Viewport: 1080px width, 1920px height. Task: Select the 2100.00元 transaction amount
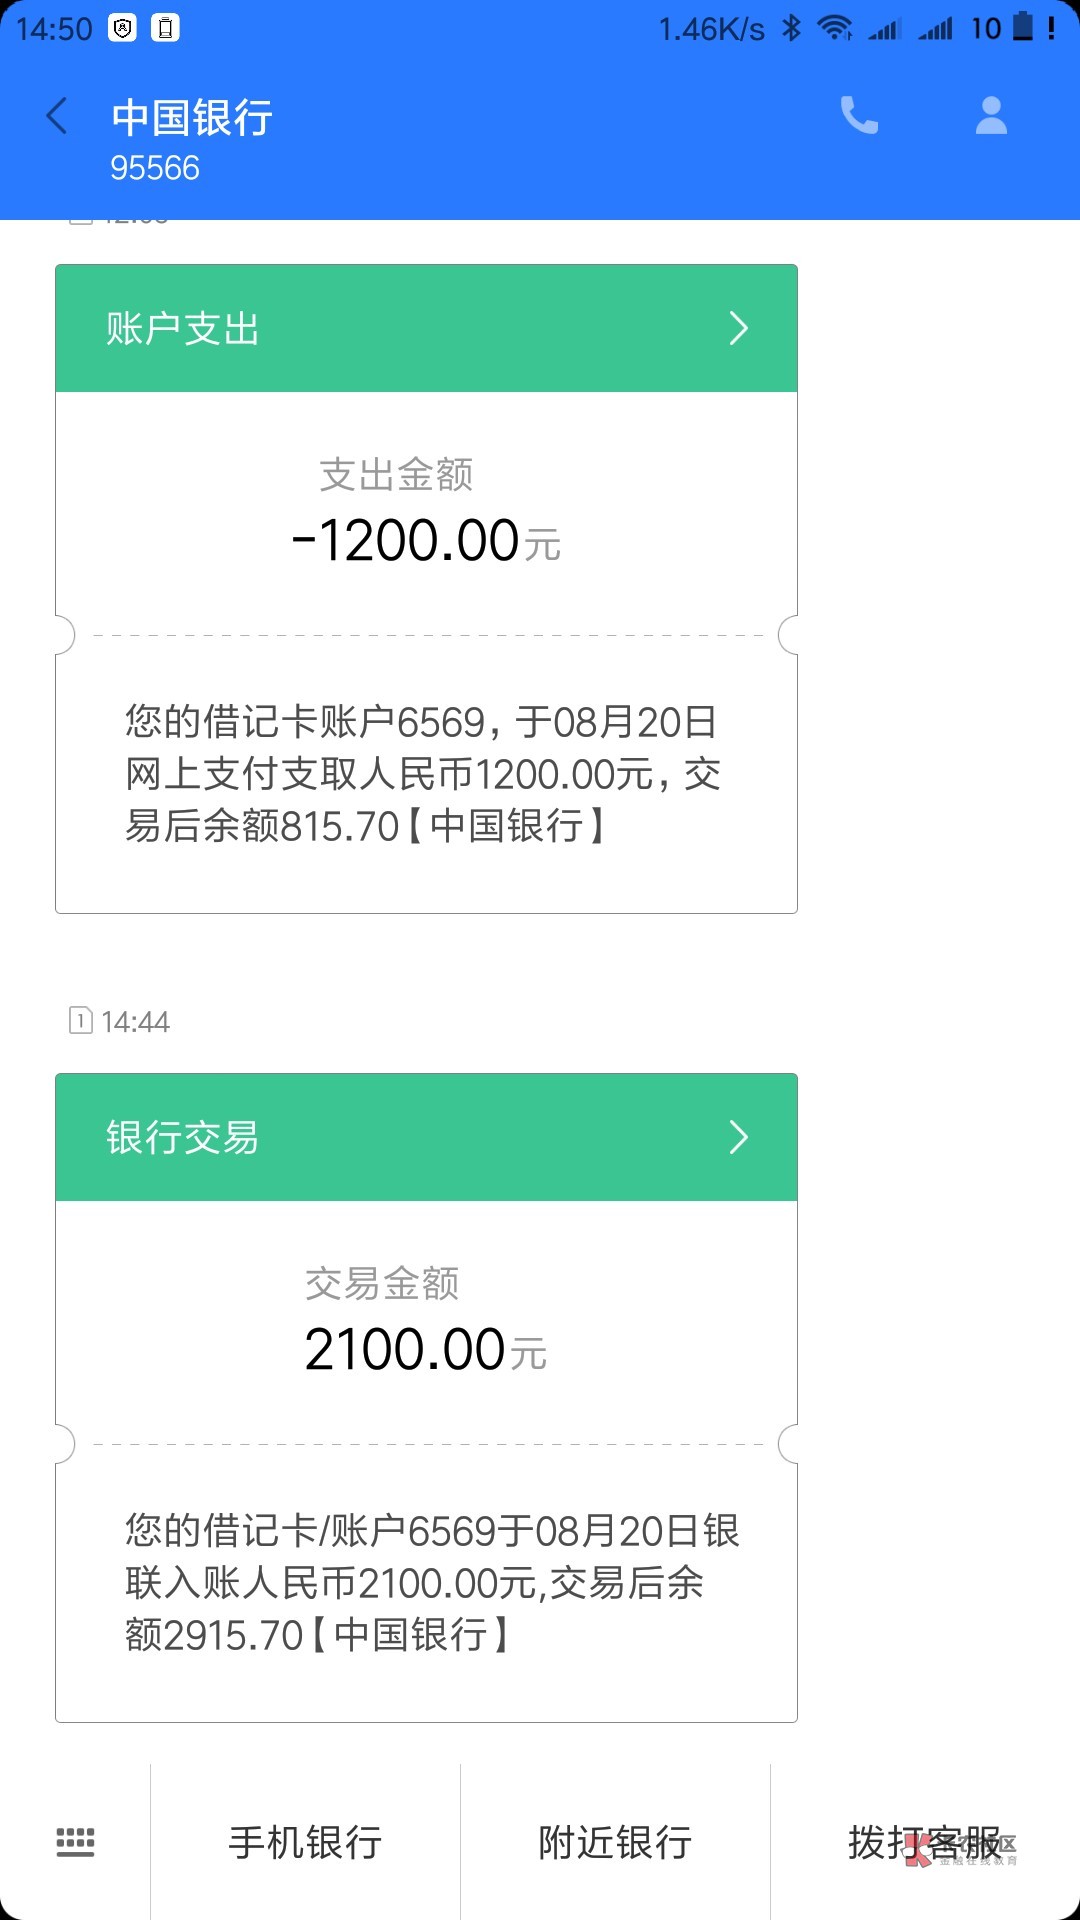click(426, 1350)
